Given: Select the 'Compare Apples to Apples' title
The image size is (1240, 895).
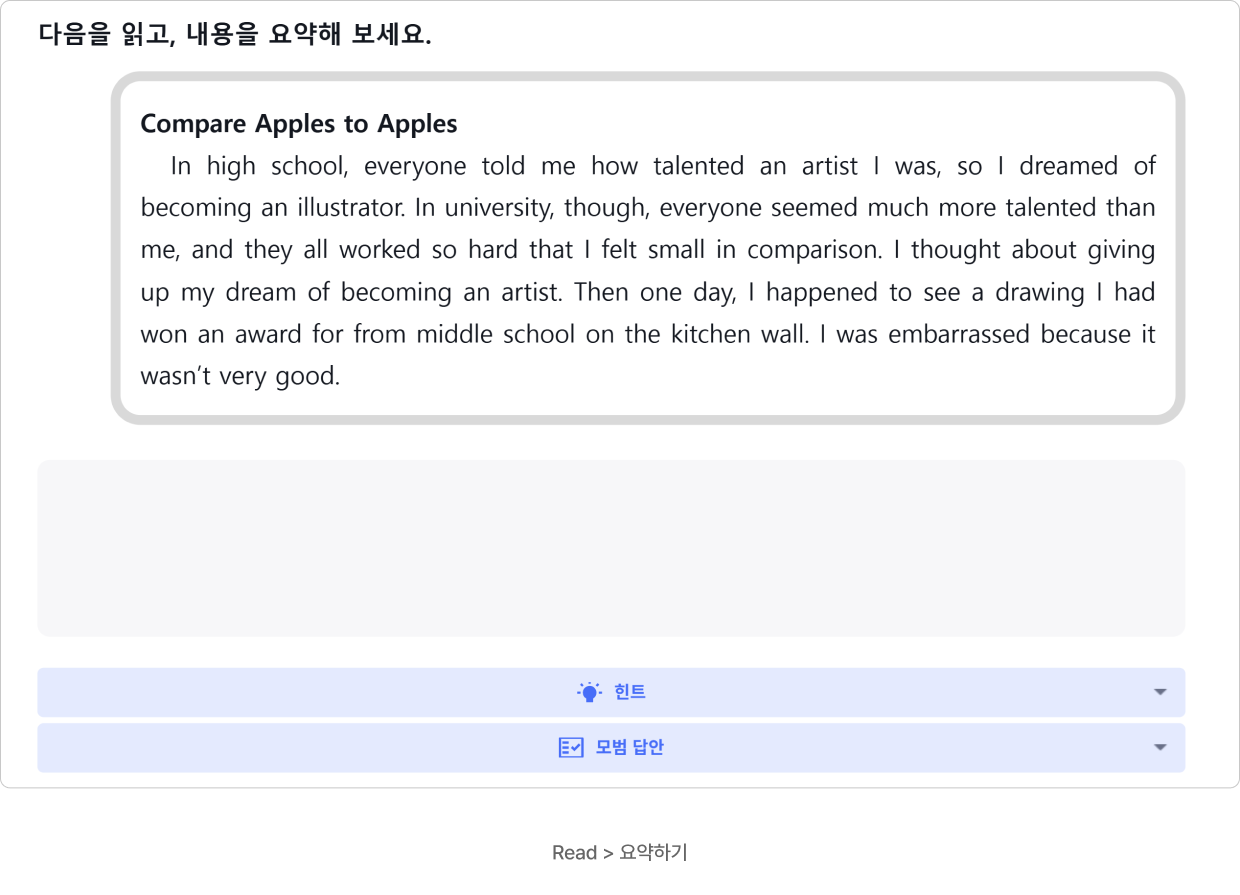Looking at the screenshot, I should point(299,124).
